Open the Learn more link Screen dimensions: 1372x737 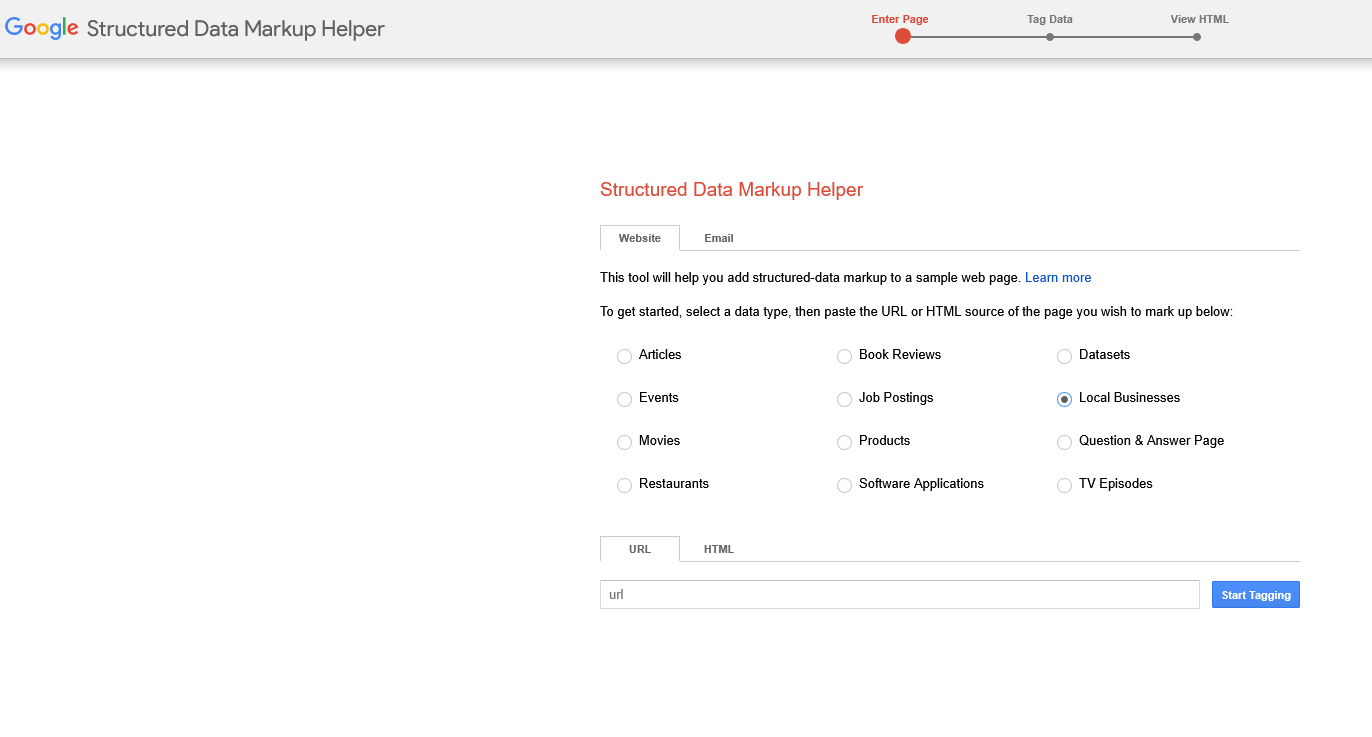pyautogui.click(x=1057, y=278)
